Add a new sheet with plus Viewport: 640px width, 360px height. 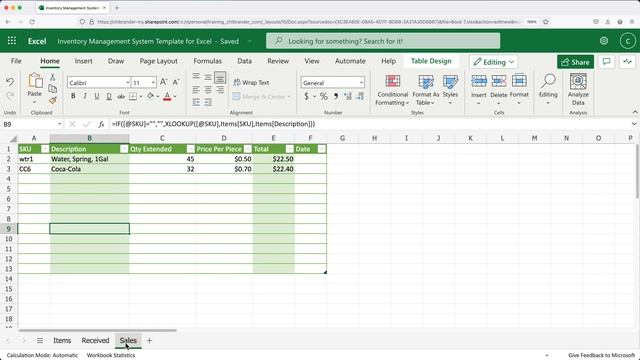point(149,340)
